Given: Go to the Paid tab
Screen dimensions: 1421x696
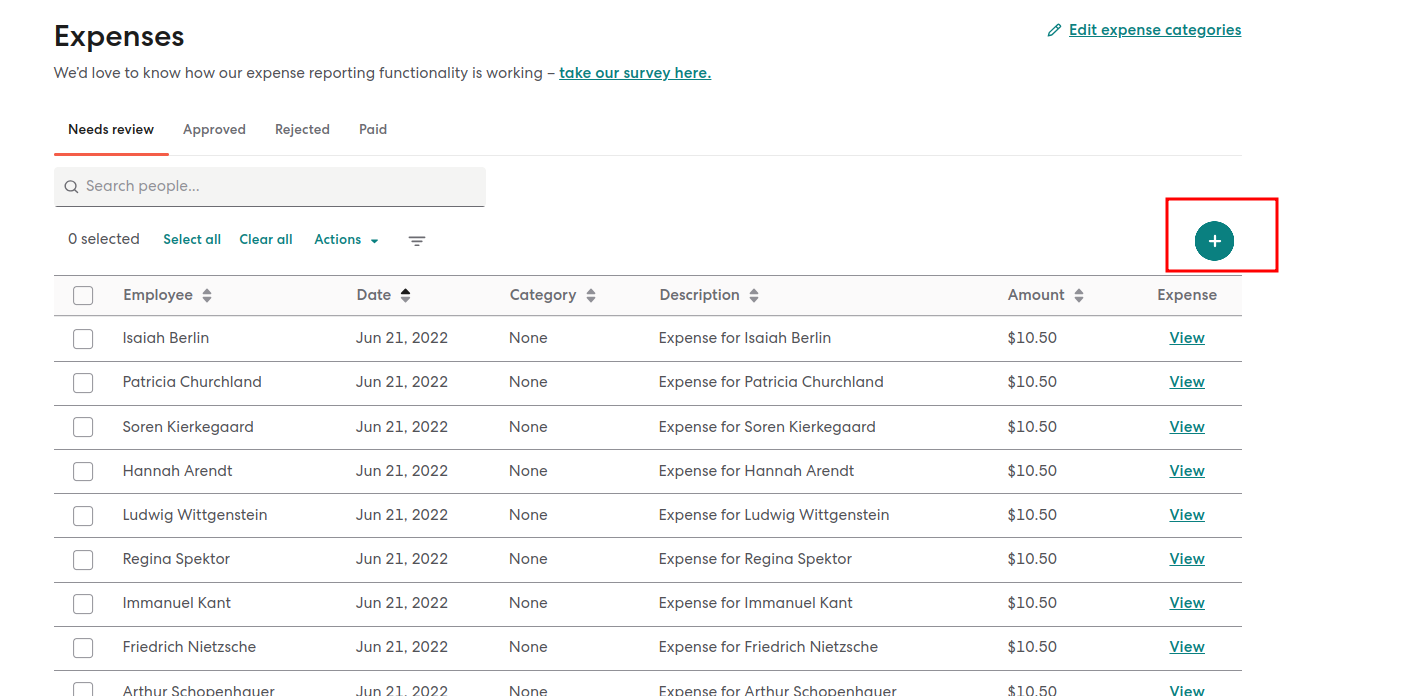Looking at the screenshot, I should tap(373, 130).
